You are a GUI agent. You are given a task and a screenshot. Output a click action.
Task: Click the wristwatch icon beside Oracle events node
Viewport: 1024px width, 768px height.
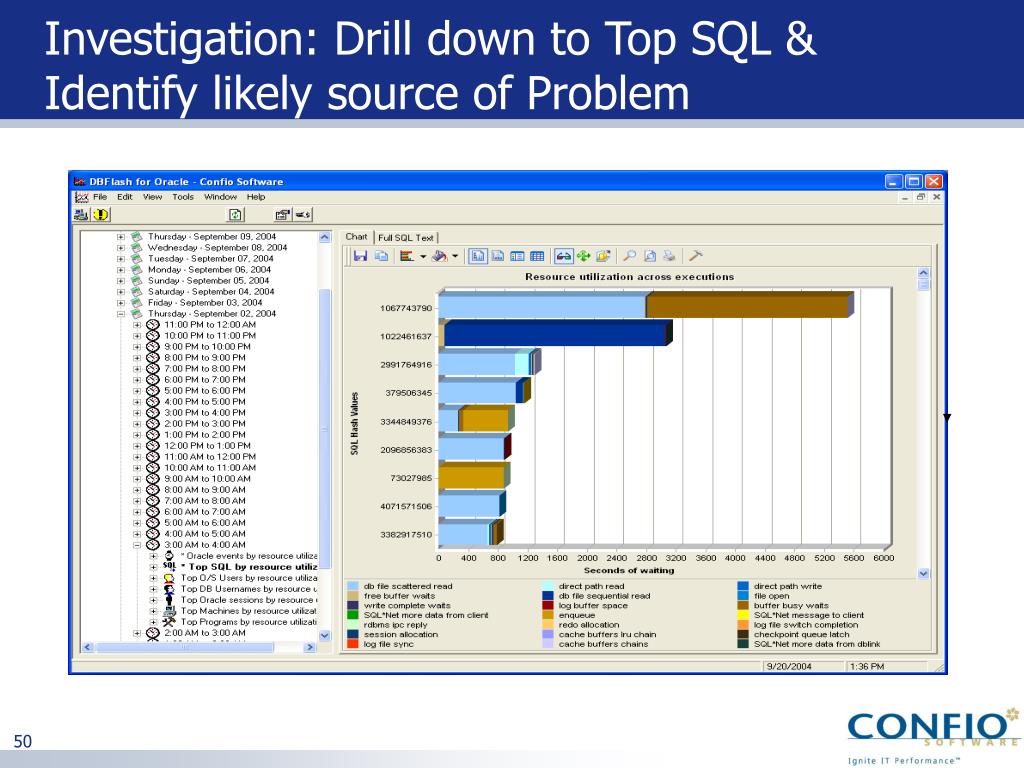pyautogui.click(x=169, y=556)
